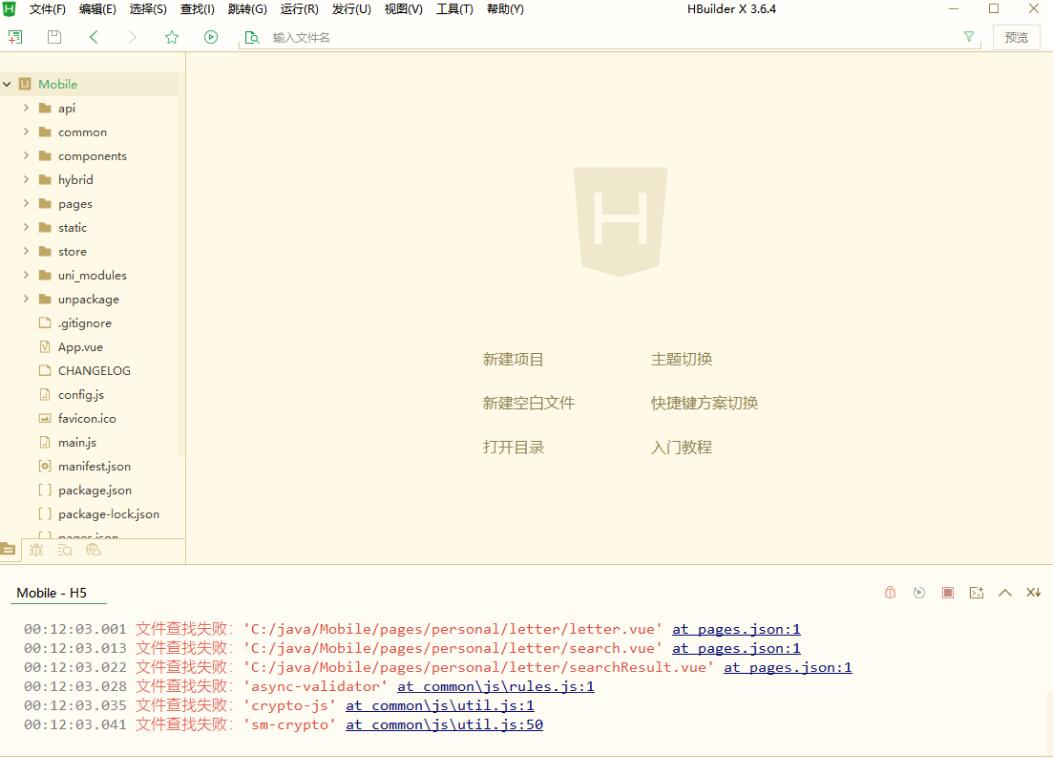1053x758 pixels.
Task: Click the 预览 preview button
Action: (x=1016, y=38)
